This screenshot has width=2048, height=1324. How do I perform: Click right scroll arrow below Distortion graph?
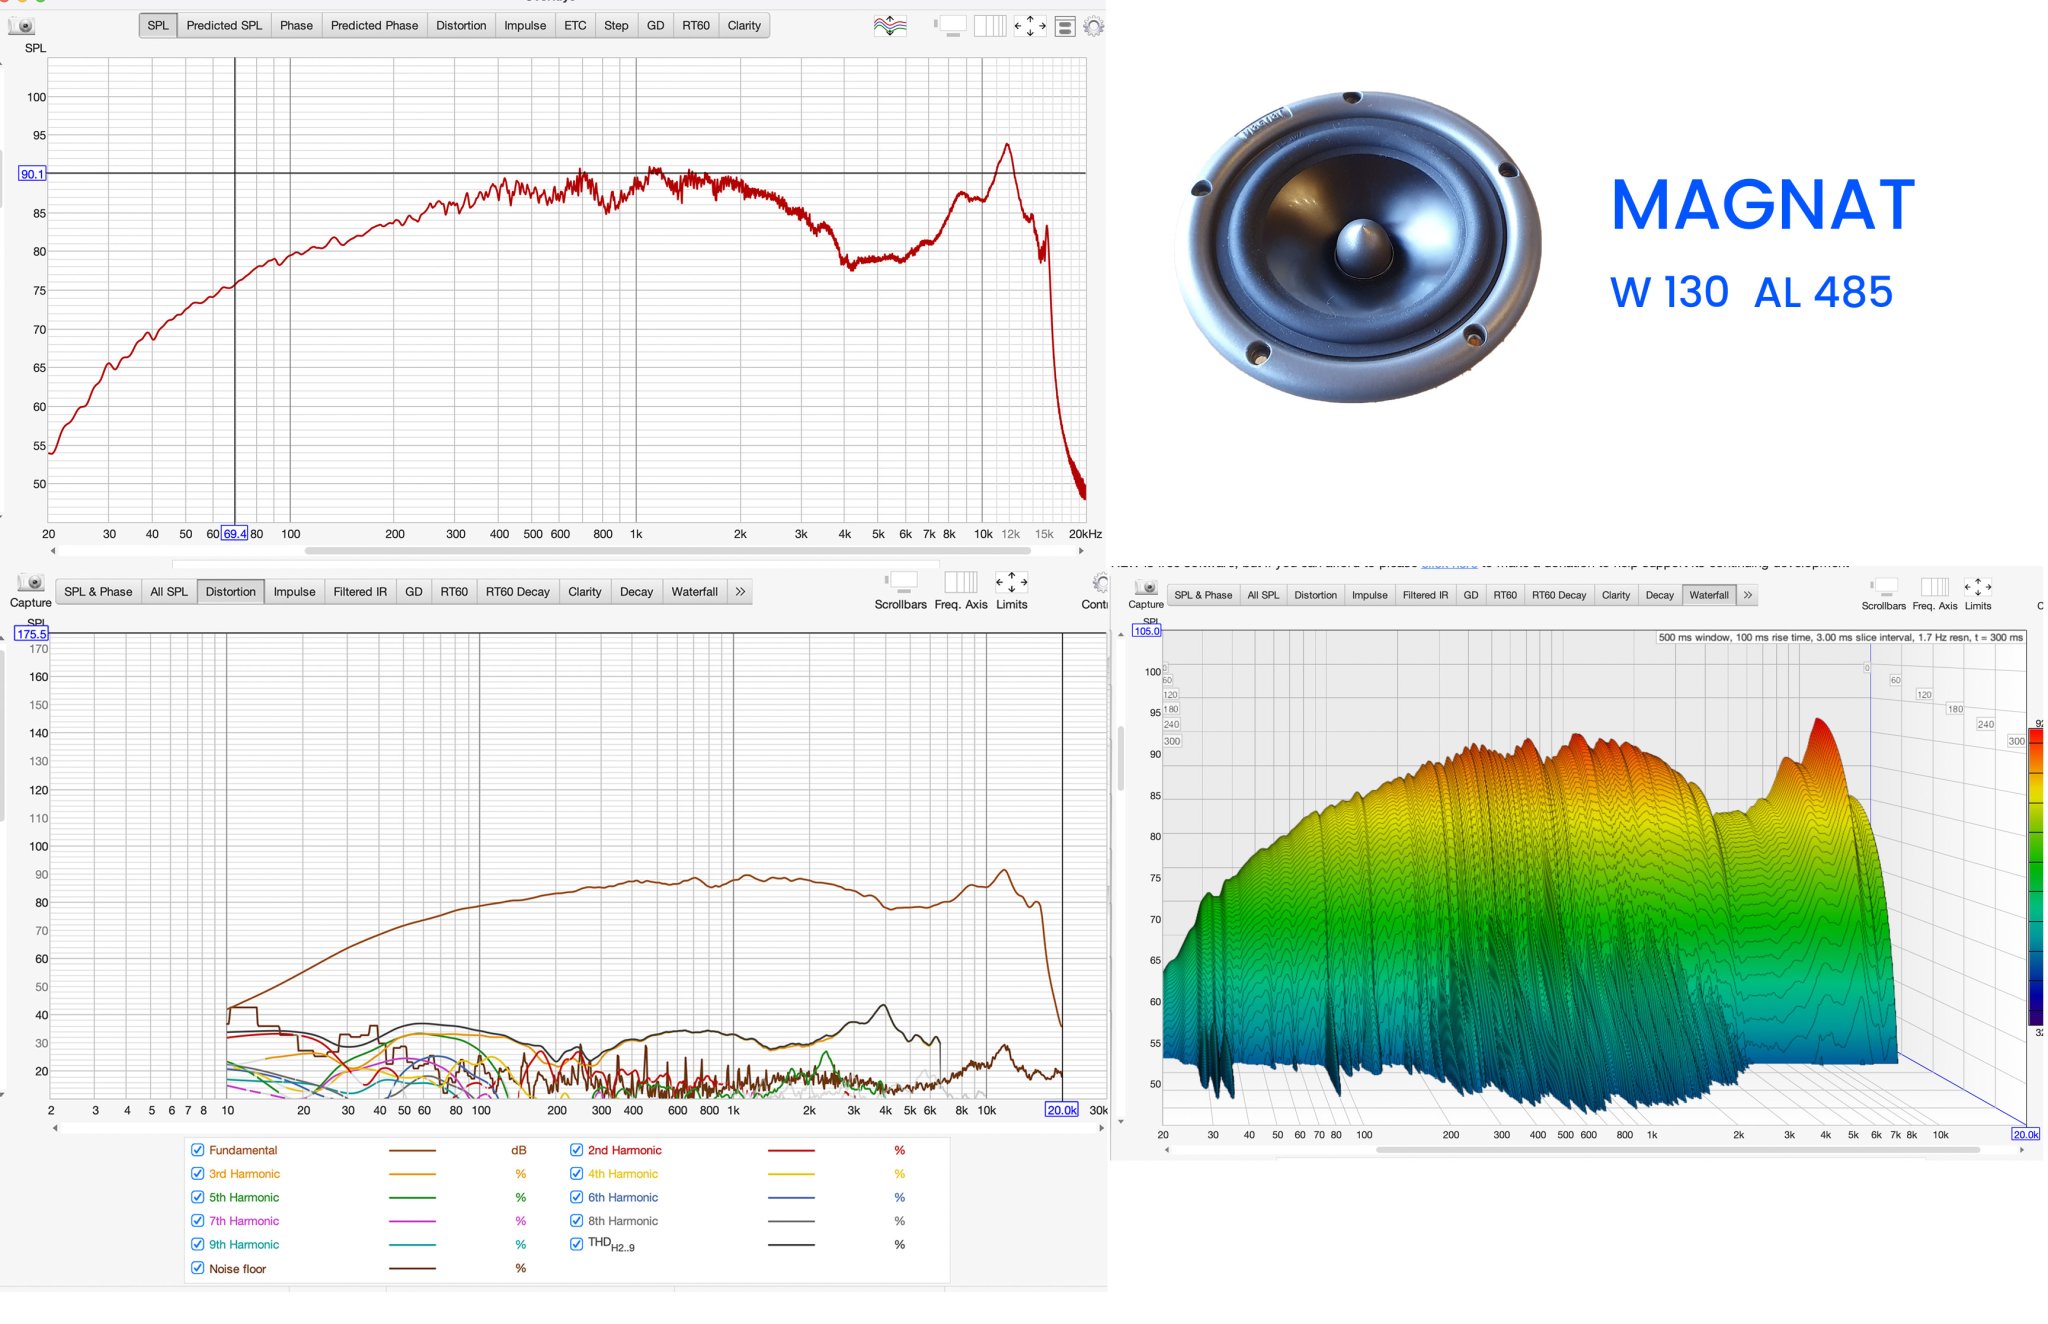click(1101, 1128)
